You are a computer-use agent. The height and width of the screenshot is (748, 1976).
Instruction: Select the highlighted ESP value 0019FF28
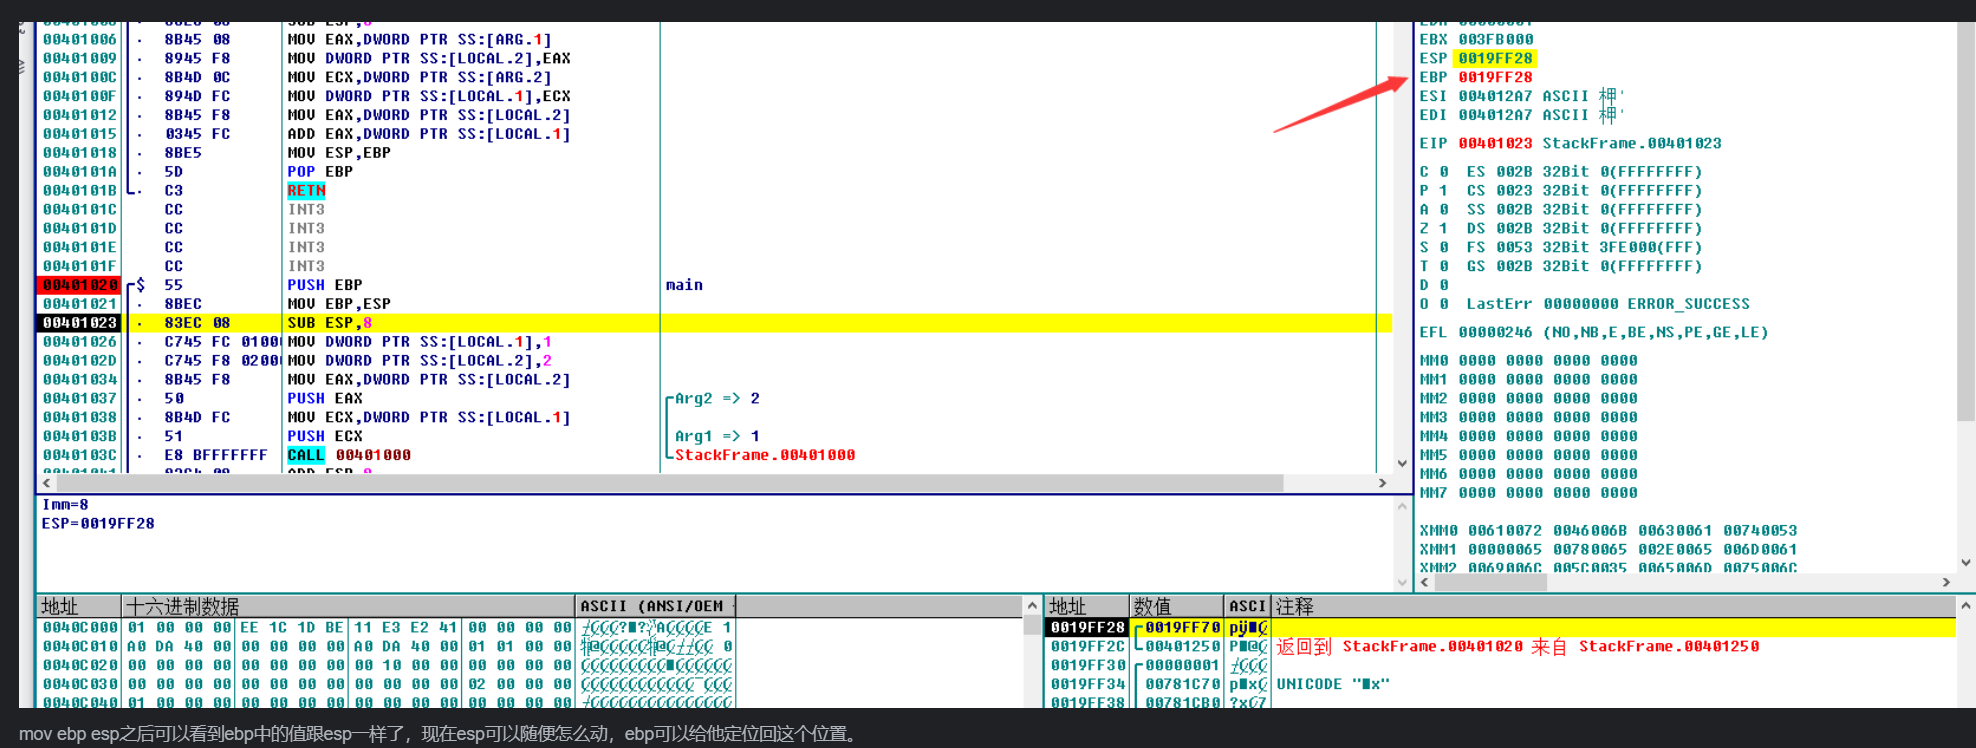click(x=1495, y=58)
